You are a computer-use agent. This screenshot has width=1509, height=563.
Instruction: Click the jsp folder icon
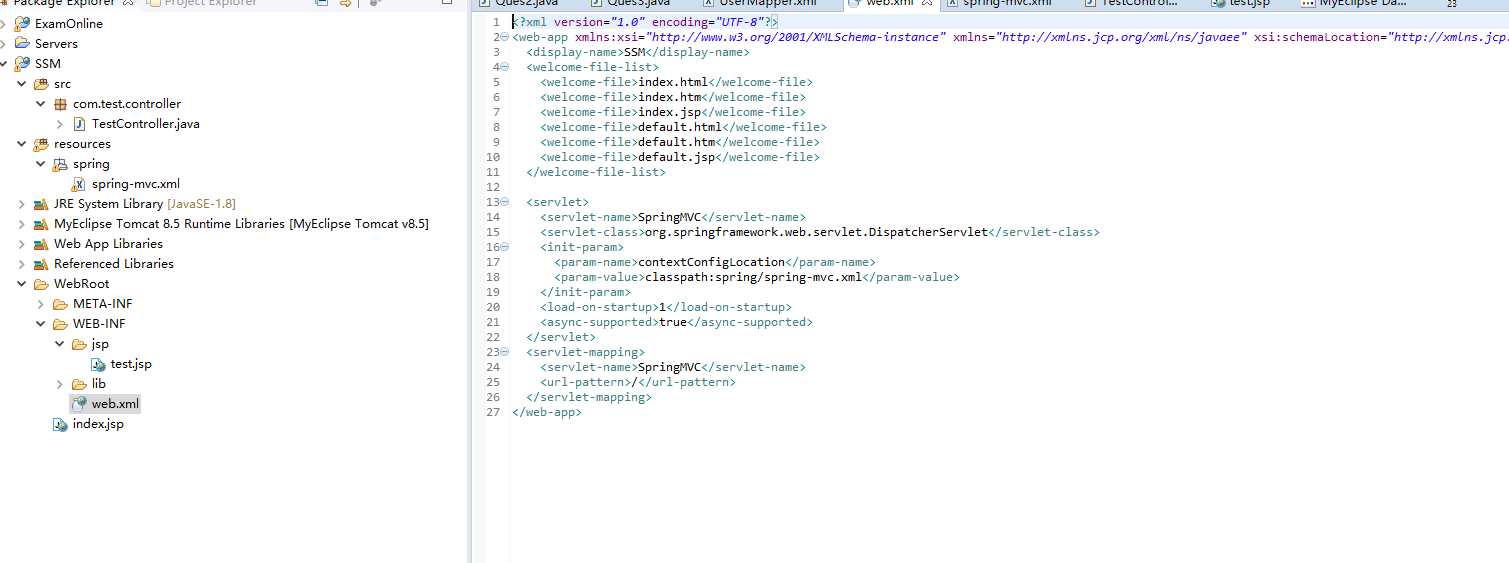(79, 343)
